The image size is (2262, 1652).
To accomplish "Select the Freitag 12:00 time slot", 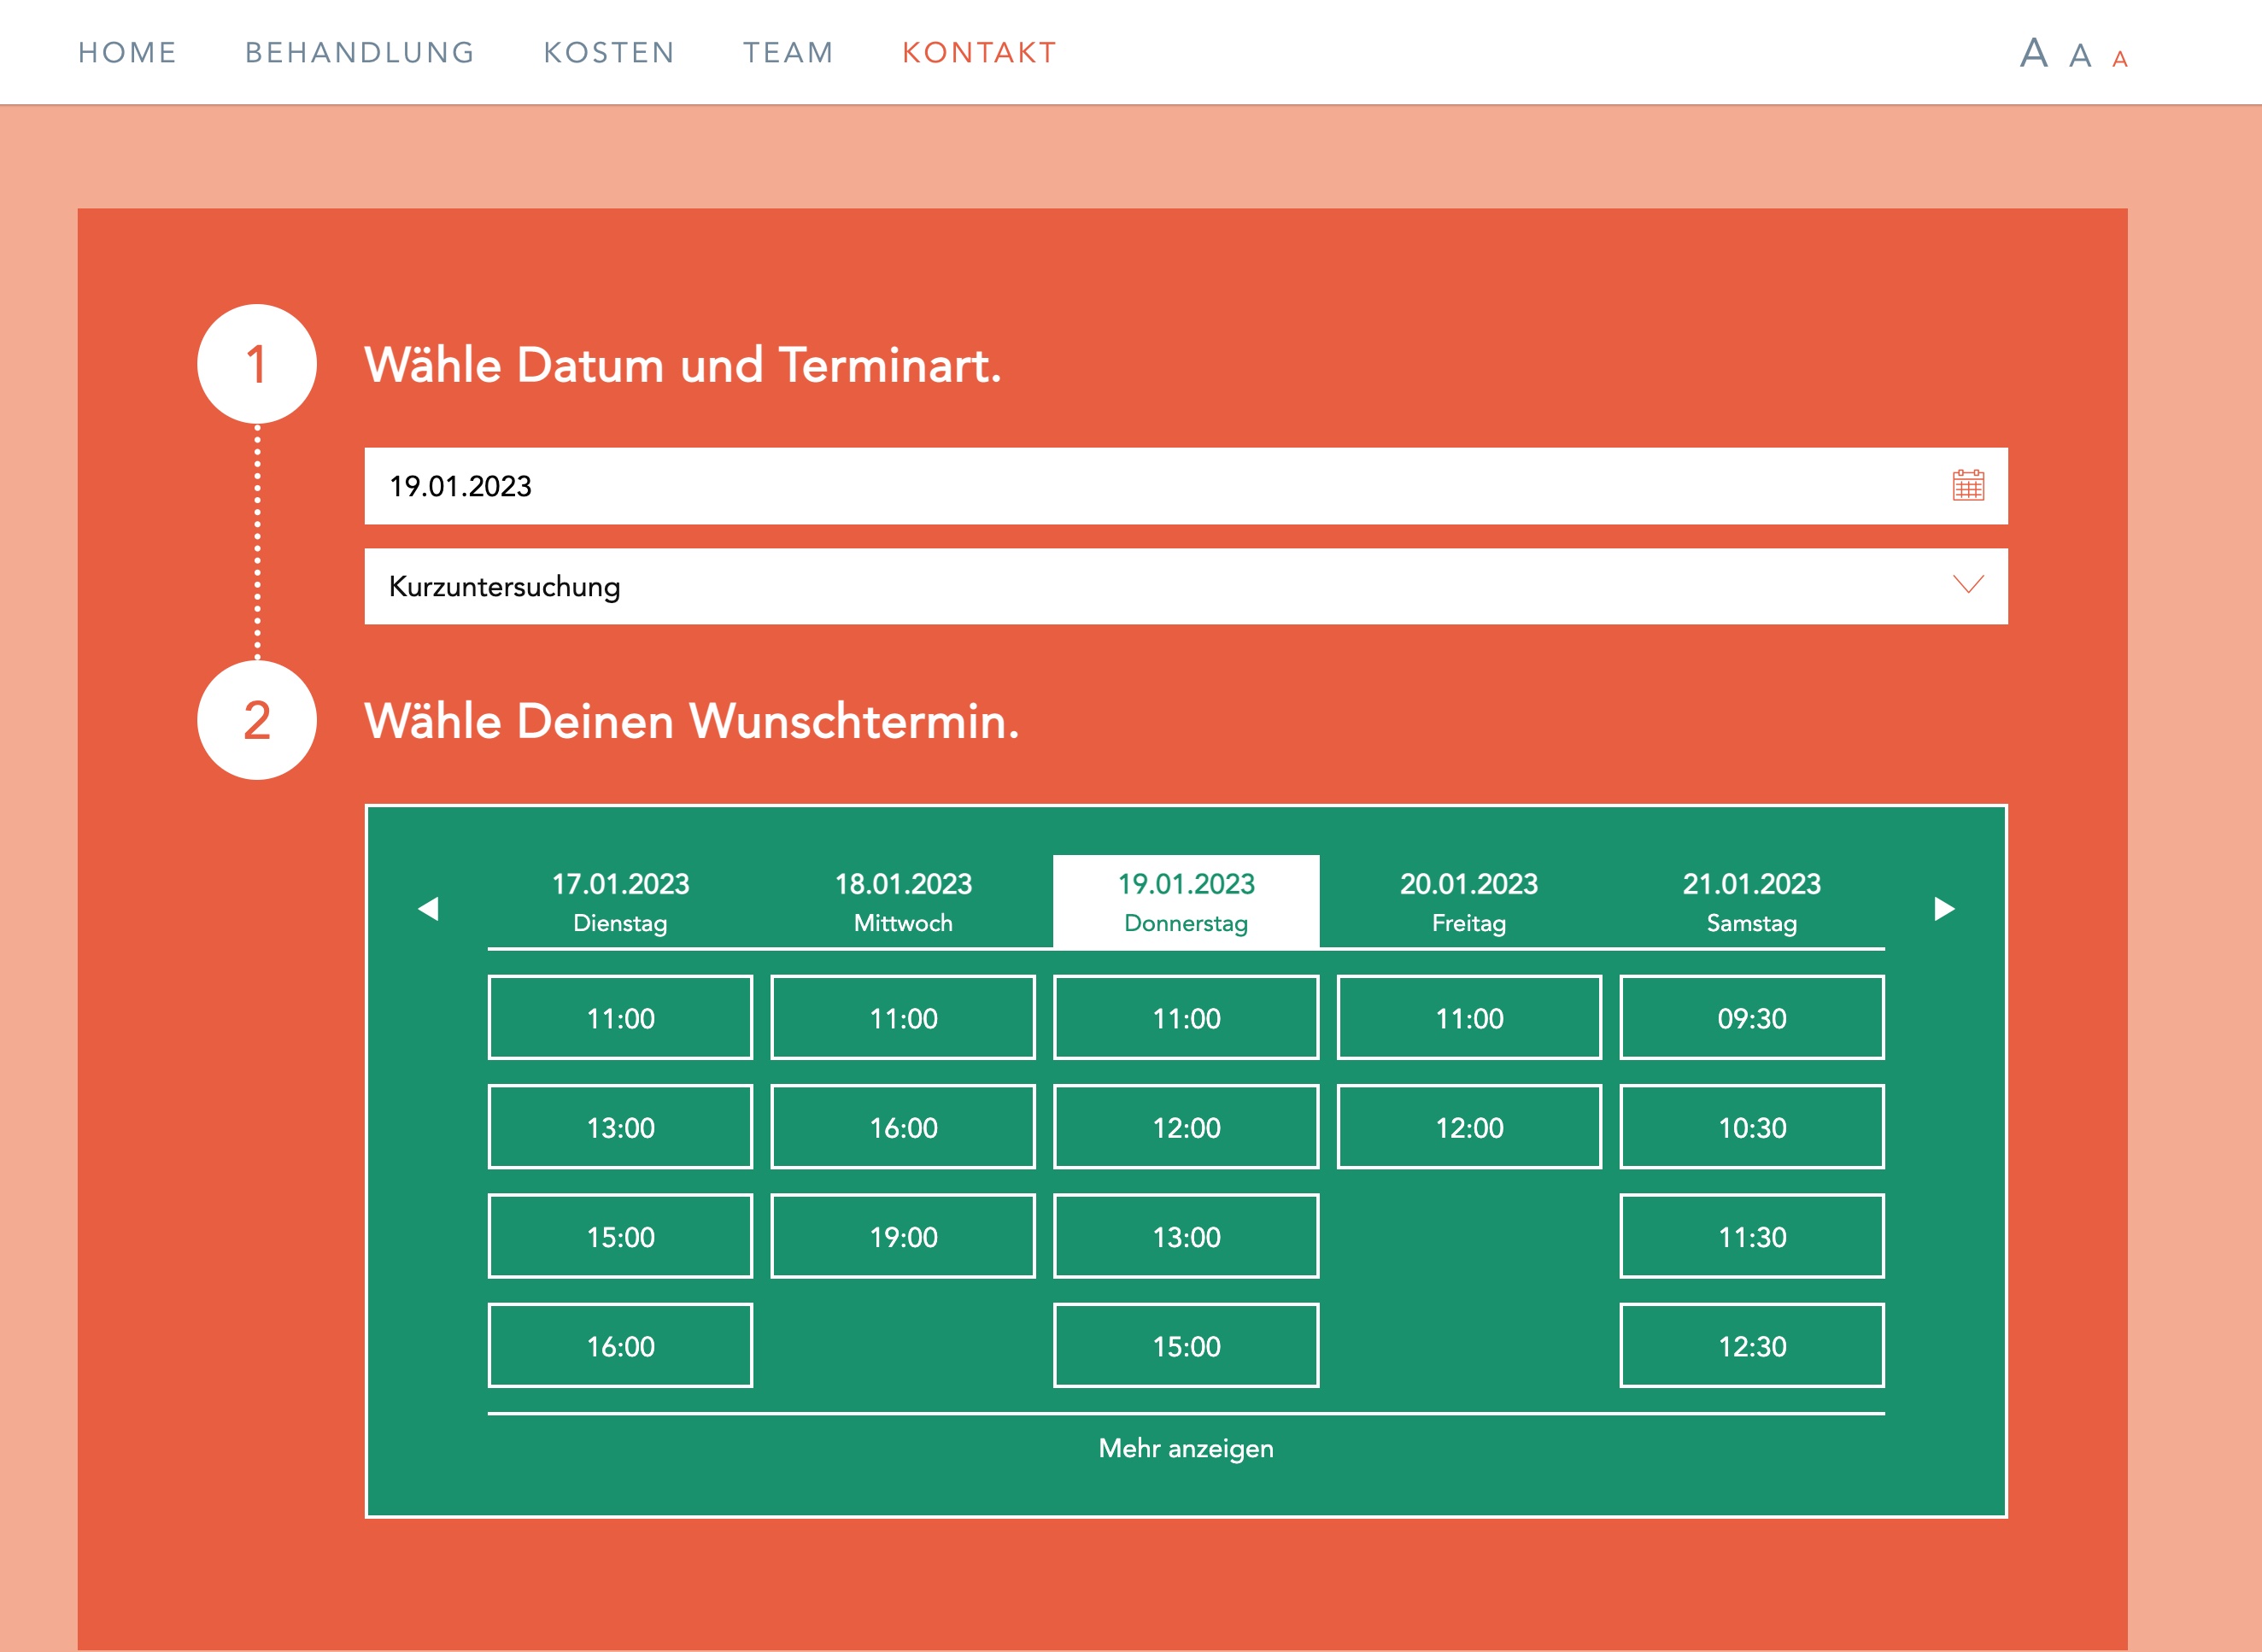I will click(x=1468, y=1127).
